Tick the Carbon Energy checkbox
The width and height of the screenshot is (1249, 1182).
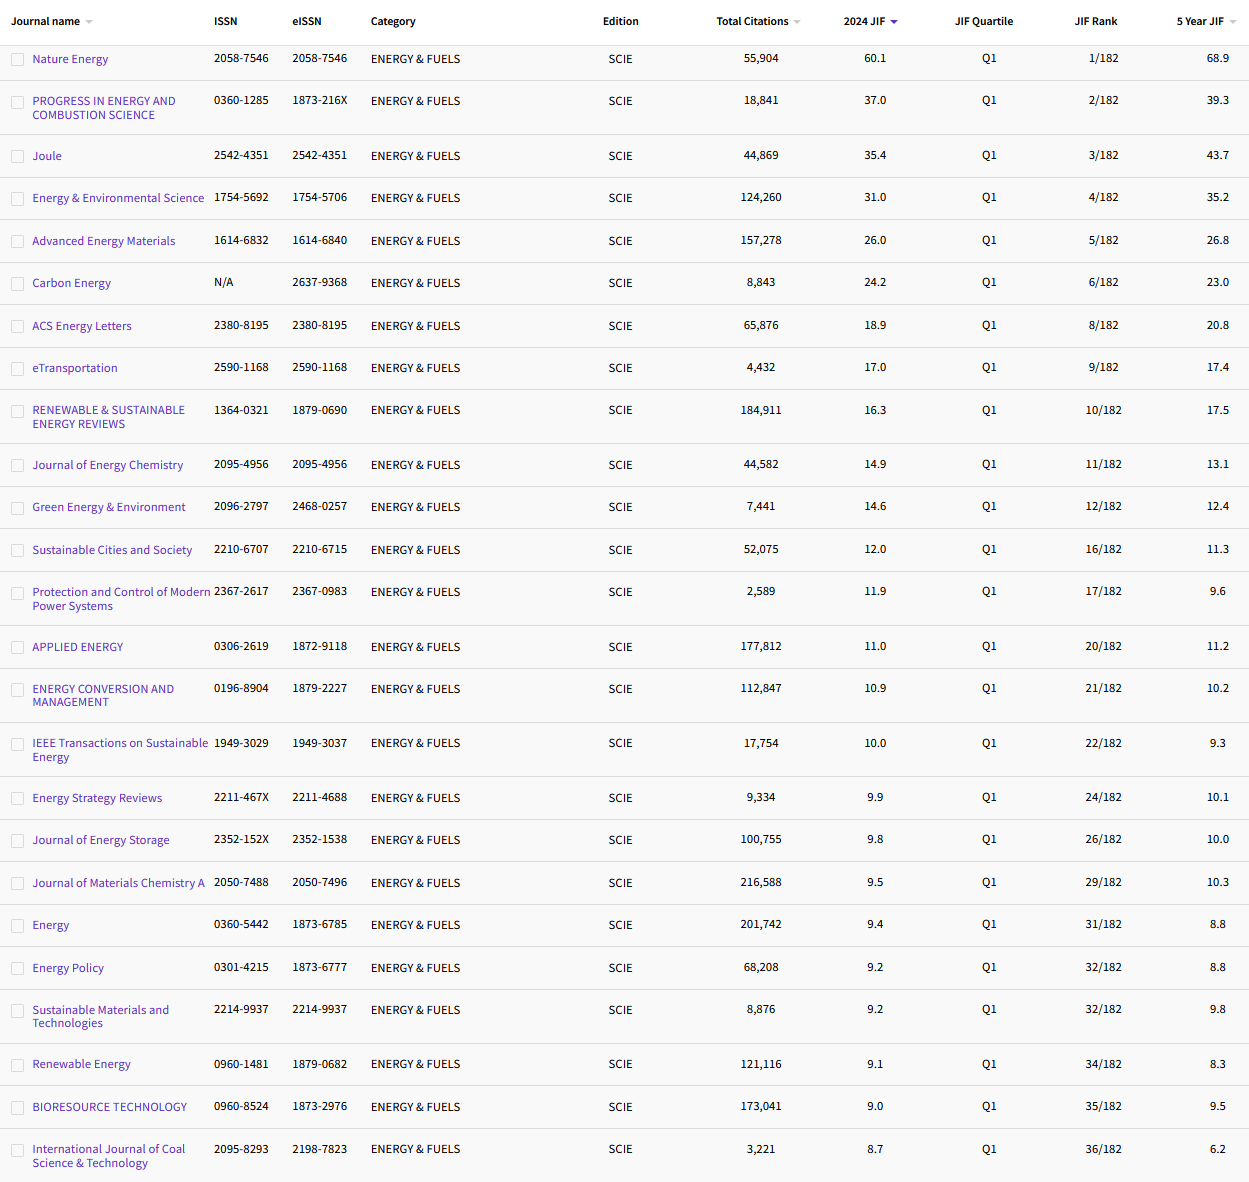pyautogui.click(x=18, y=284)
